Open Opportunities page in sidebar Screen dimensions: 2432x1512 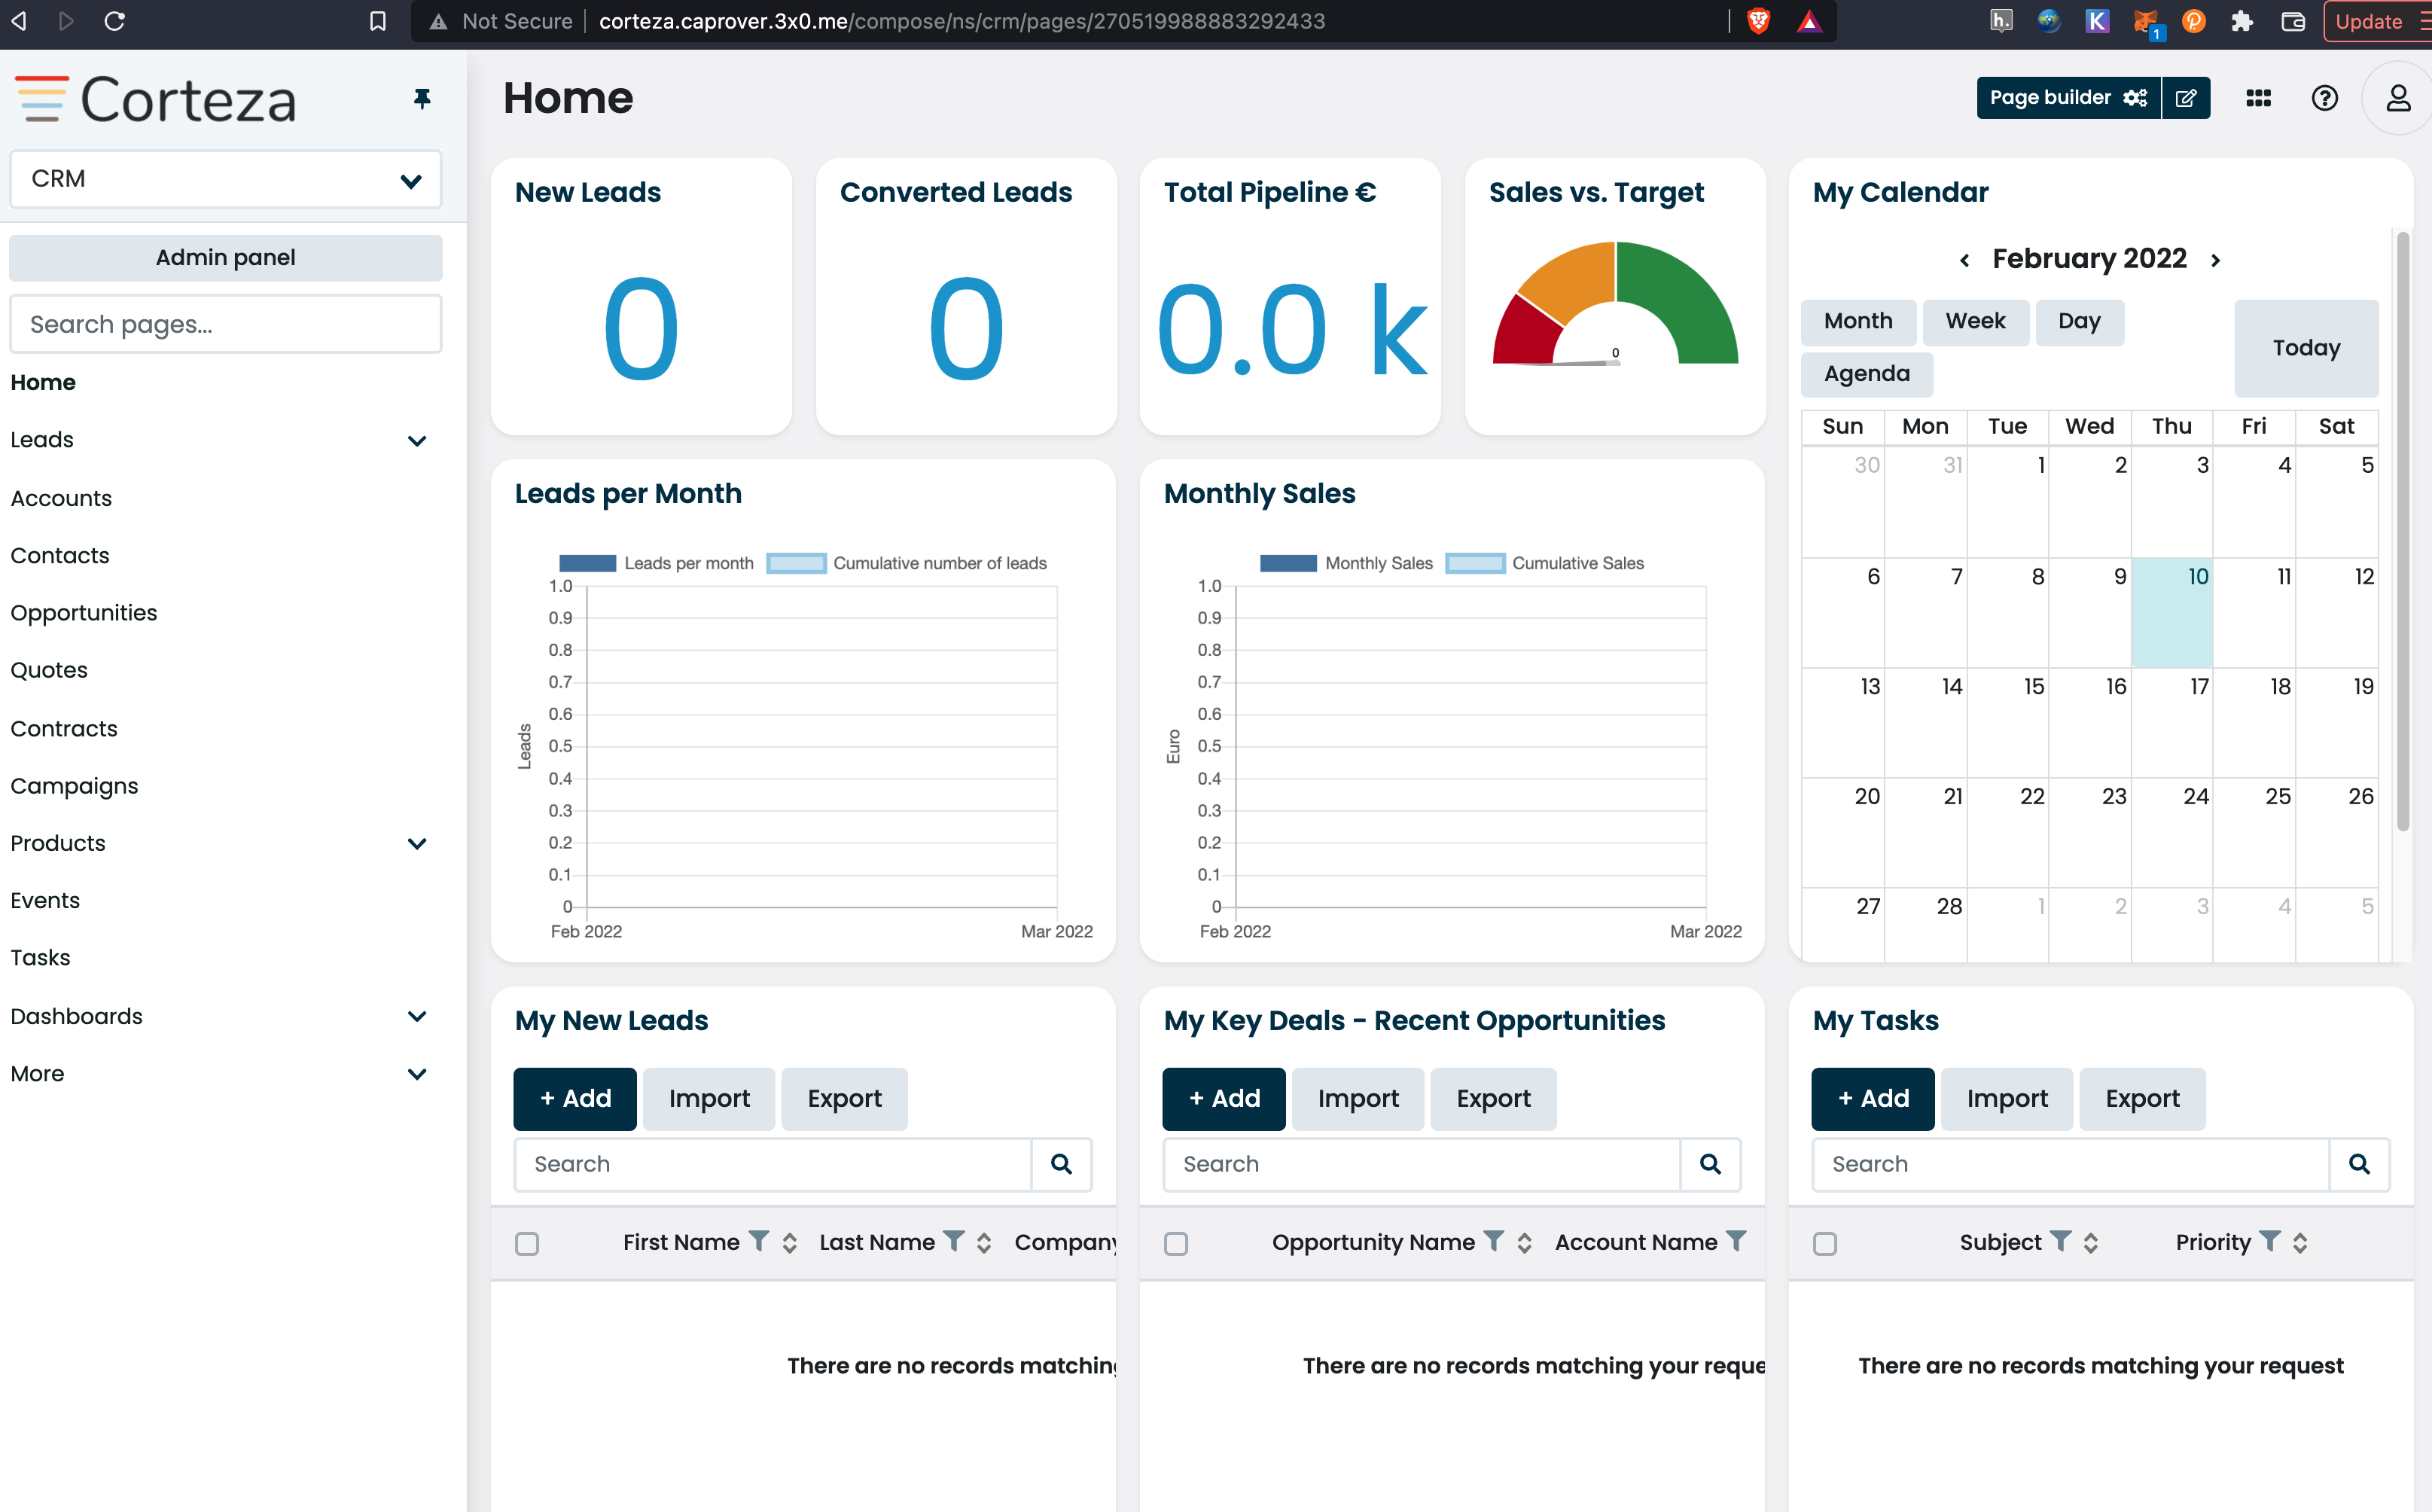[x=84, y=613]
